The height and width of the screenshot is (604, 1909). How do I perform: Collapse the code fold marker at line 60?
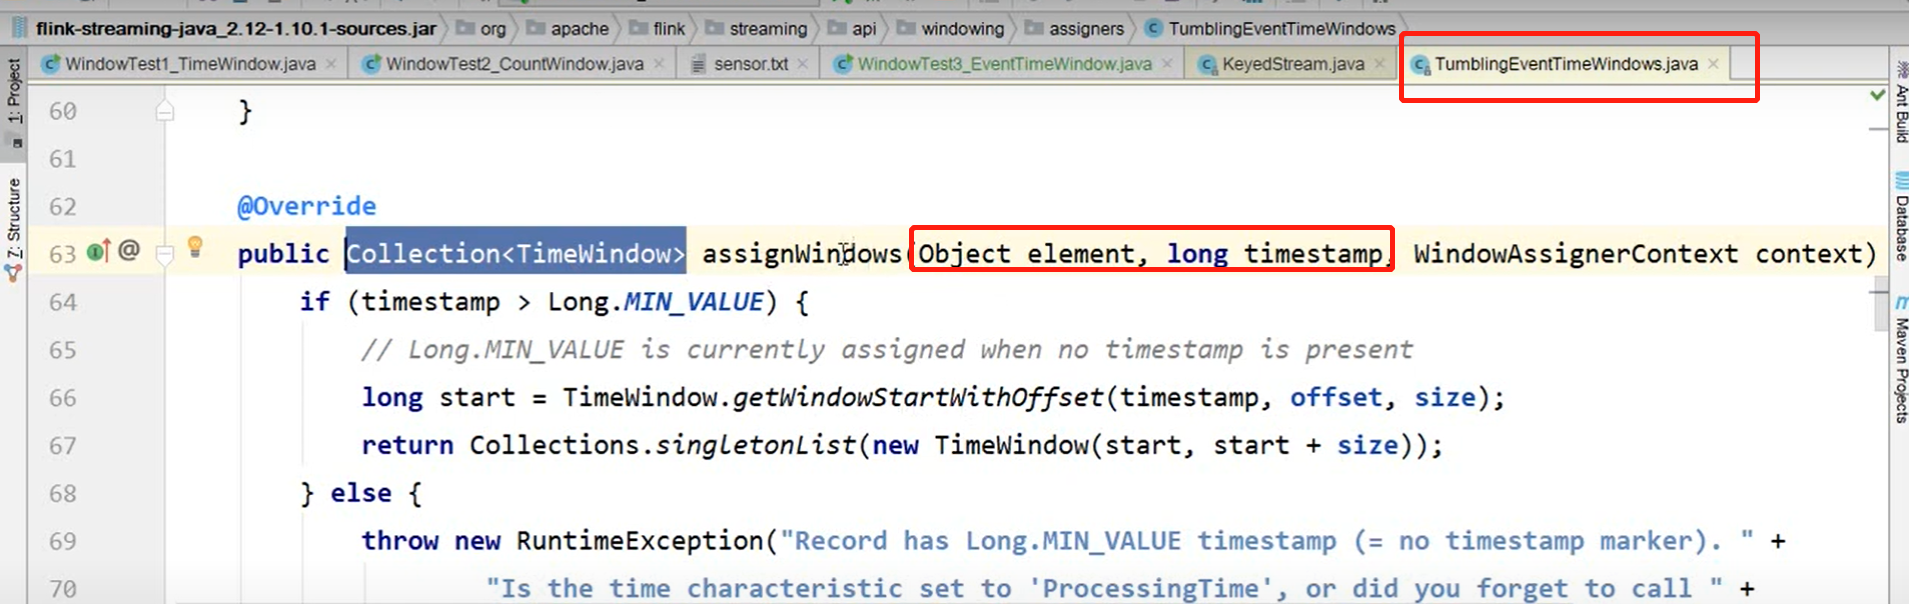point(165,111)
